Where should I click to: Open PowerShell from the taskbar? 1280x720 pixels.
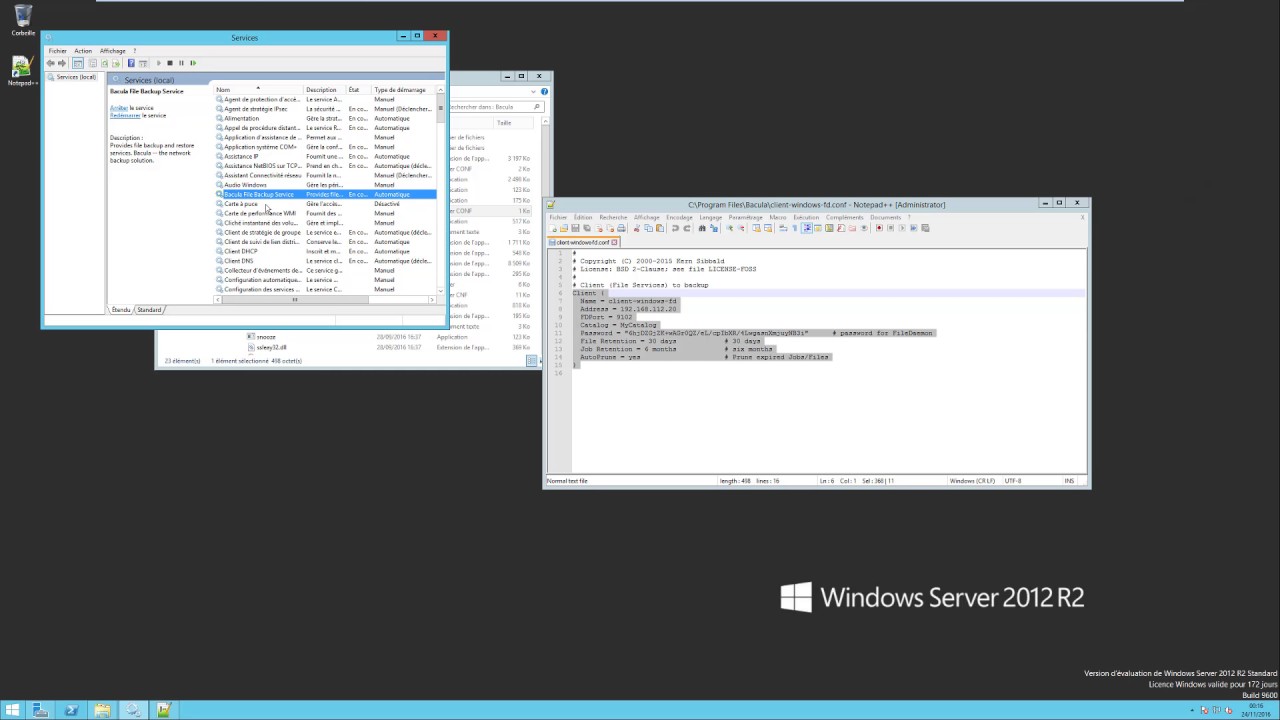pyautogui.click(x=71, y=710)
